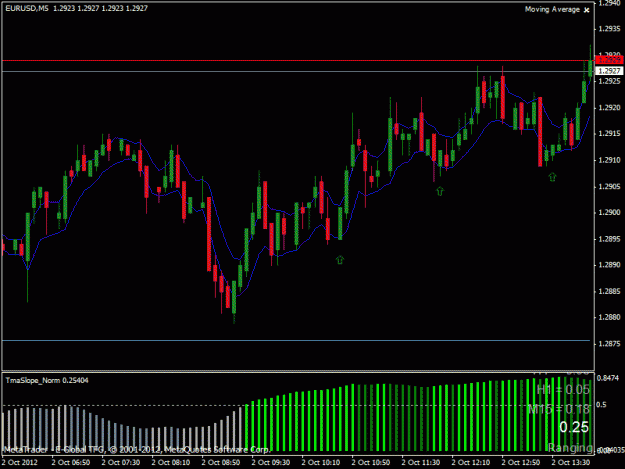Click the 1.2905 price axis label

[x=609, y=186]
